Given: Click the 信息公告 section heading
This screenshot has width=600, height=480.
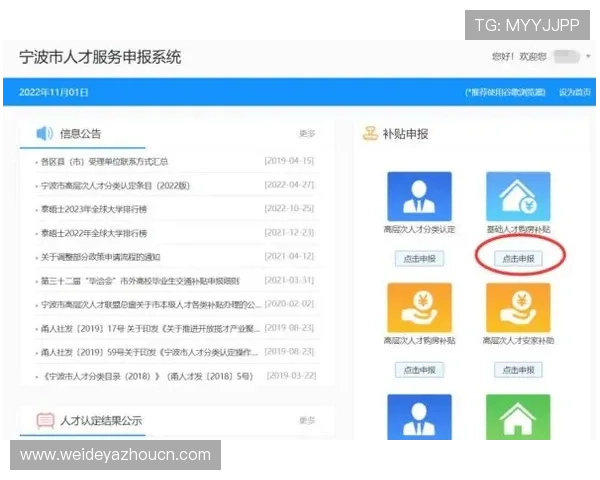Looking at the screenshot, I should point(80,134).
